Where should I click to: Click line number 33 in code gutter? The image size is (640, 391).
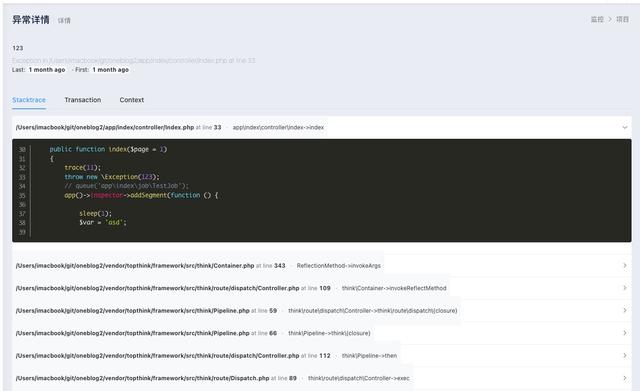(22, 177)
